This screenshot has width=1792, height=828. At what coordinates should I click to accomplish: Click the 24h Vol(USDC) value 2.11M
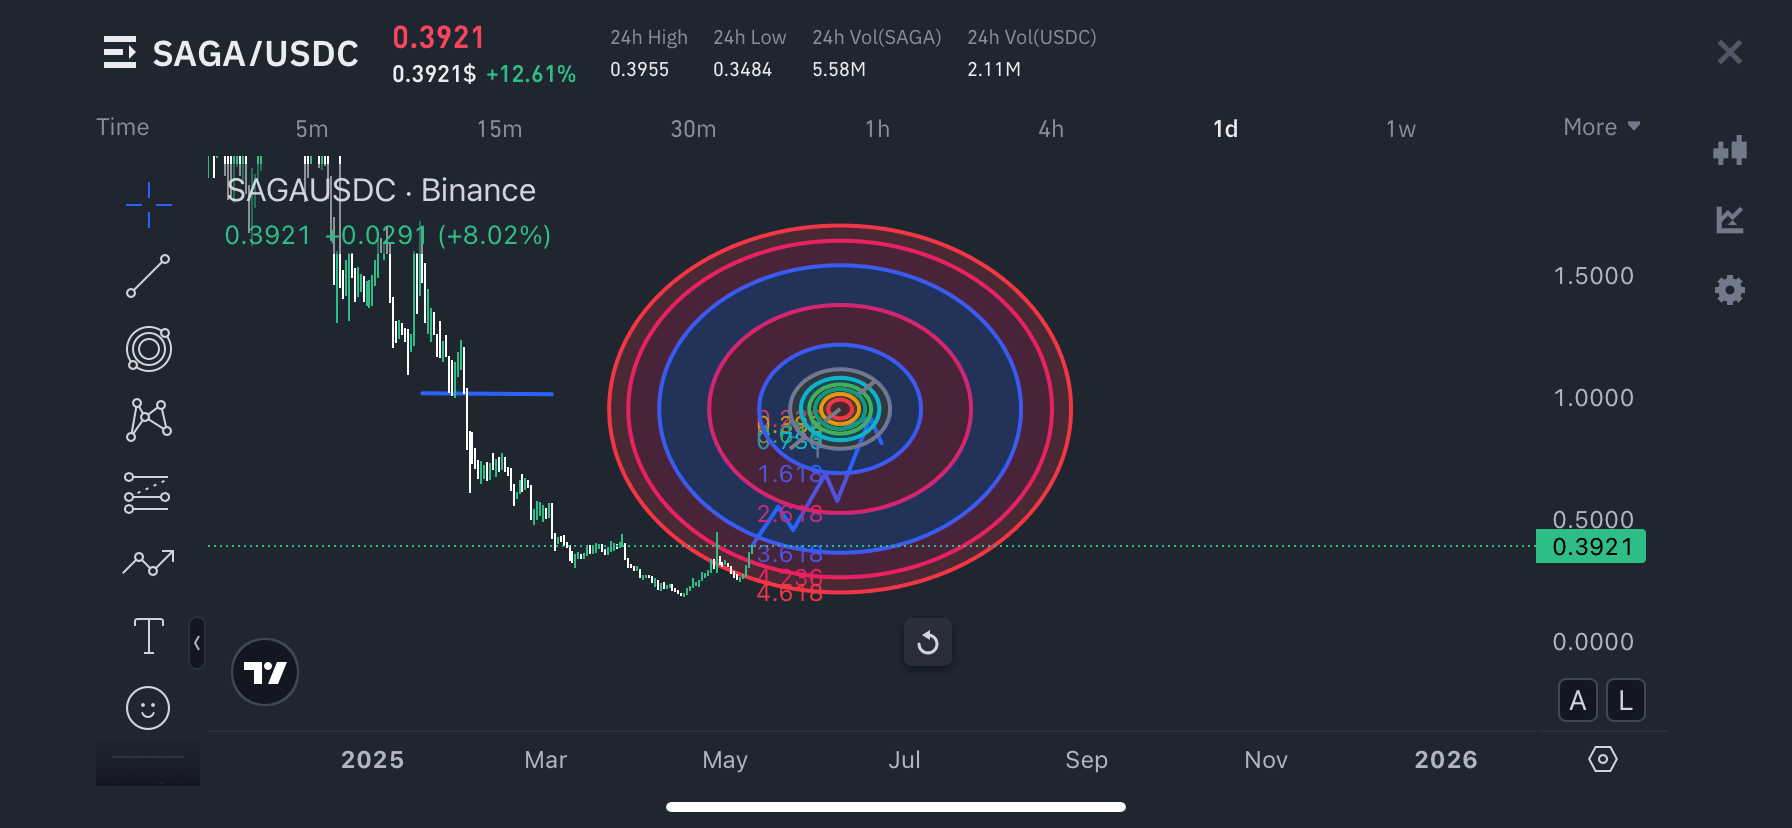[993, 69]
